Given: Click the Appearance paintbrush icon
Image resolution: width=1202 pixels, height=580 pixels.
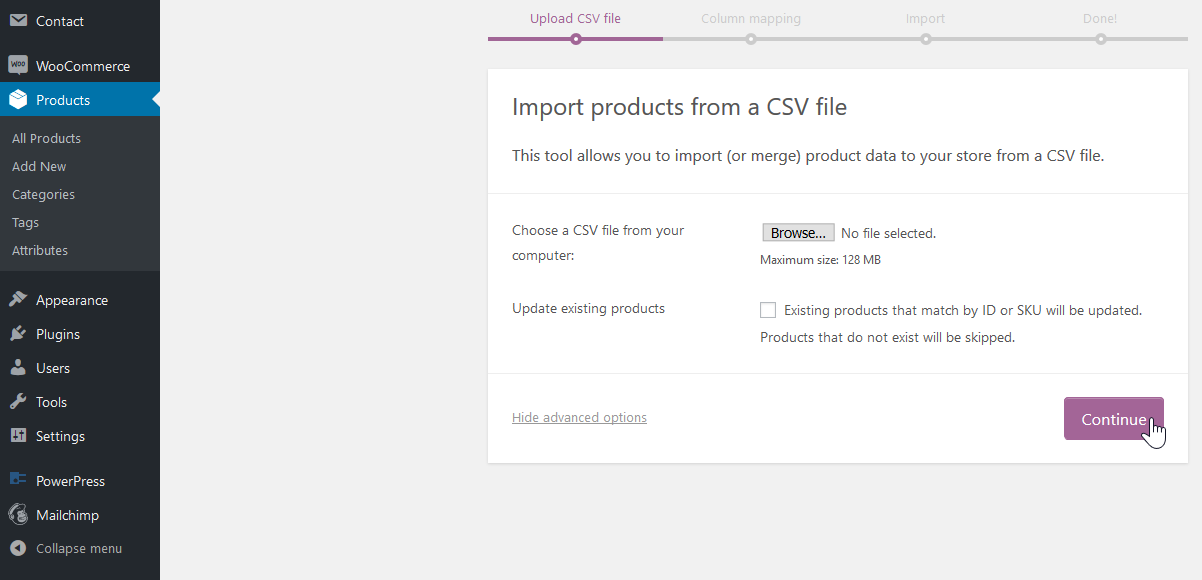Looking at the screenshot, I should pyautogui.click(x=18, y=300).
